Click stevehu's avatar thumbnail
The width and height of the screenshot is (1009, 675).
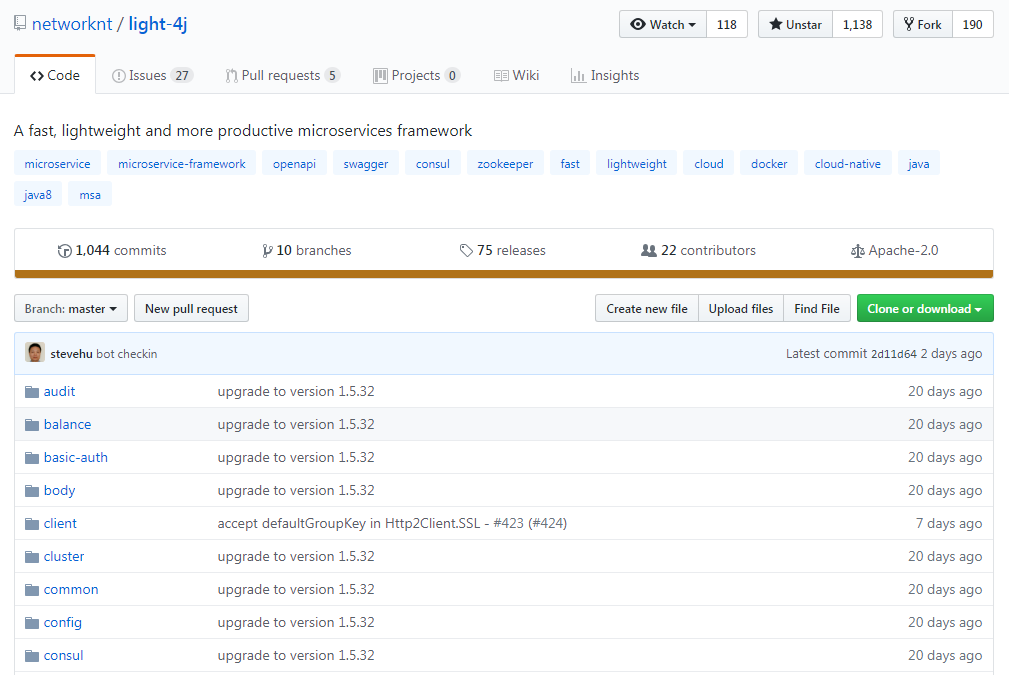click(x=35, y=353)
